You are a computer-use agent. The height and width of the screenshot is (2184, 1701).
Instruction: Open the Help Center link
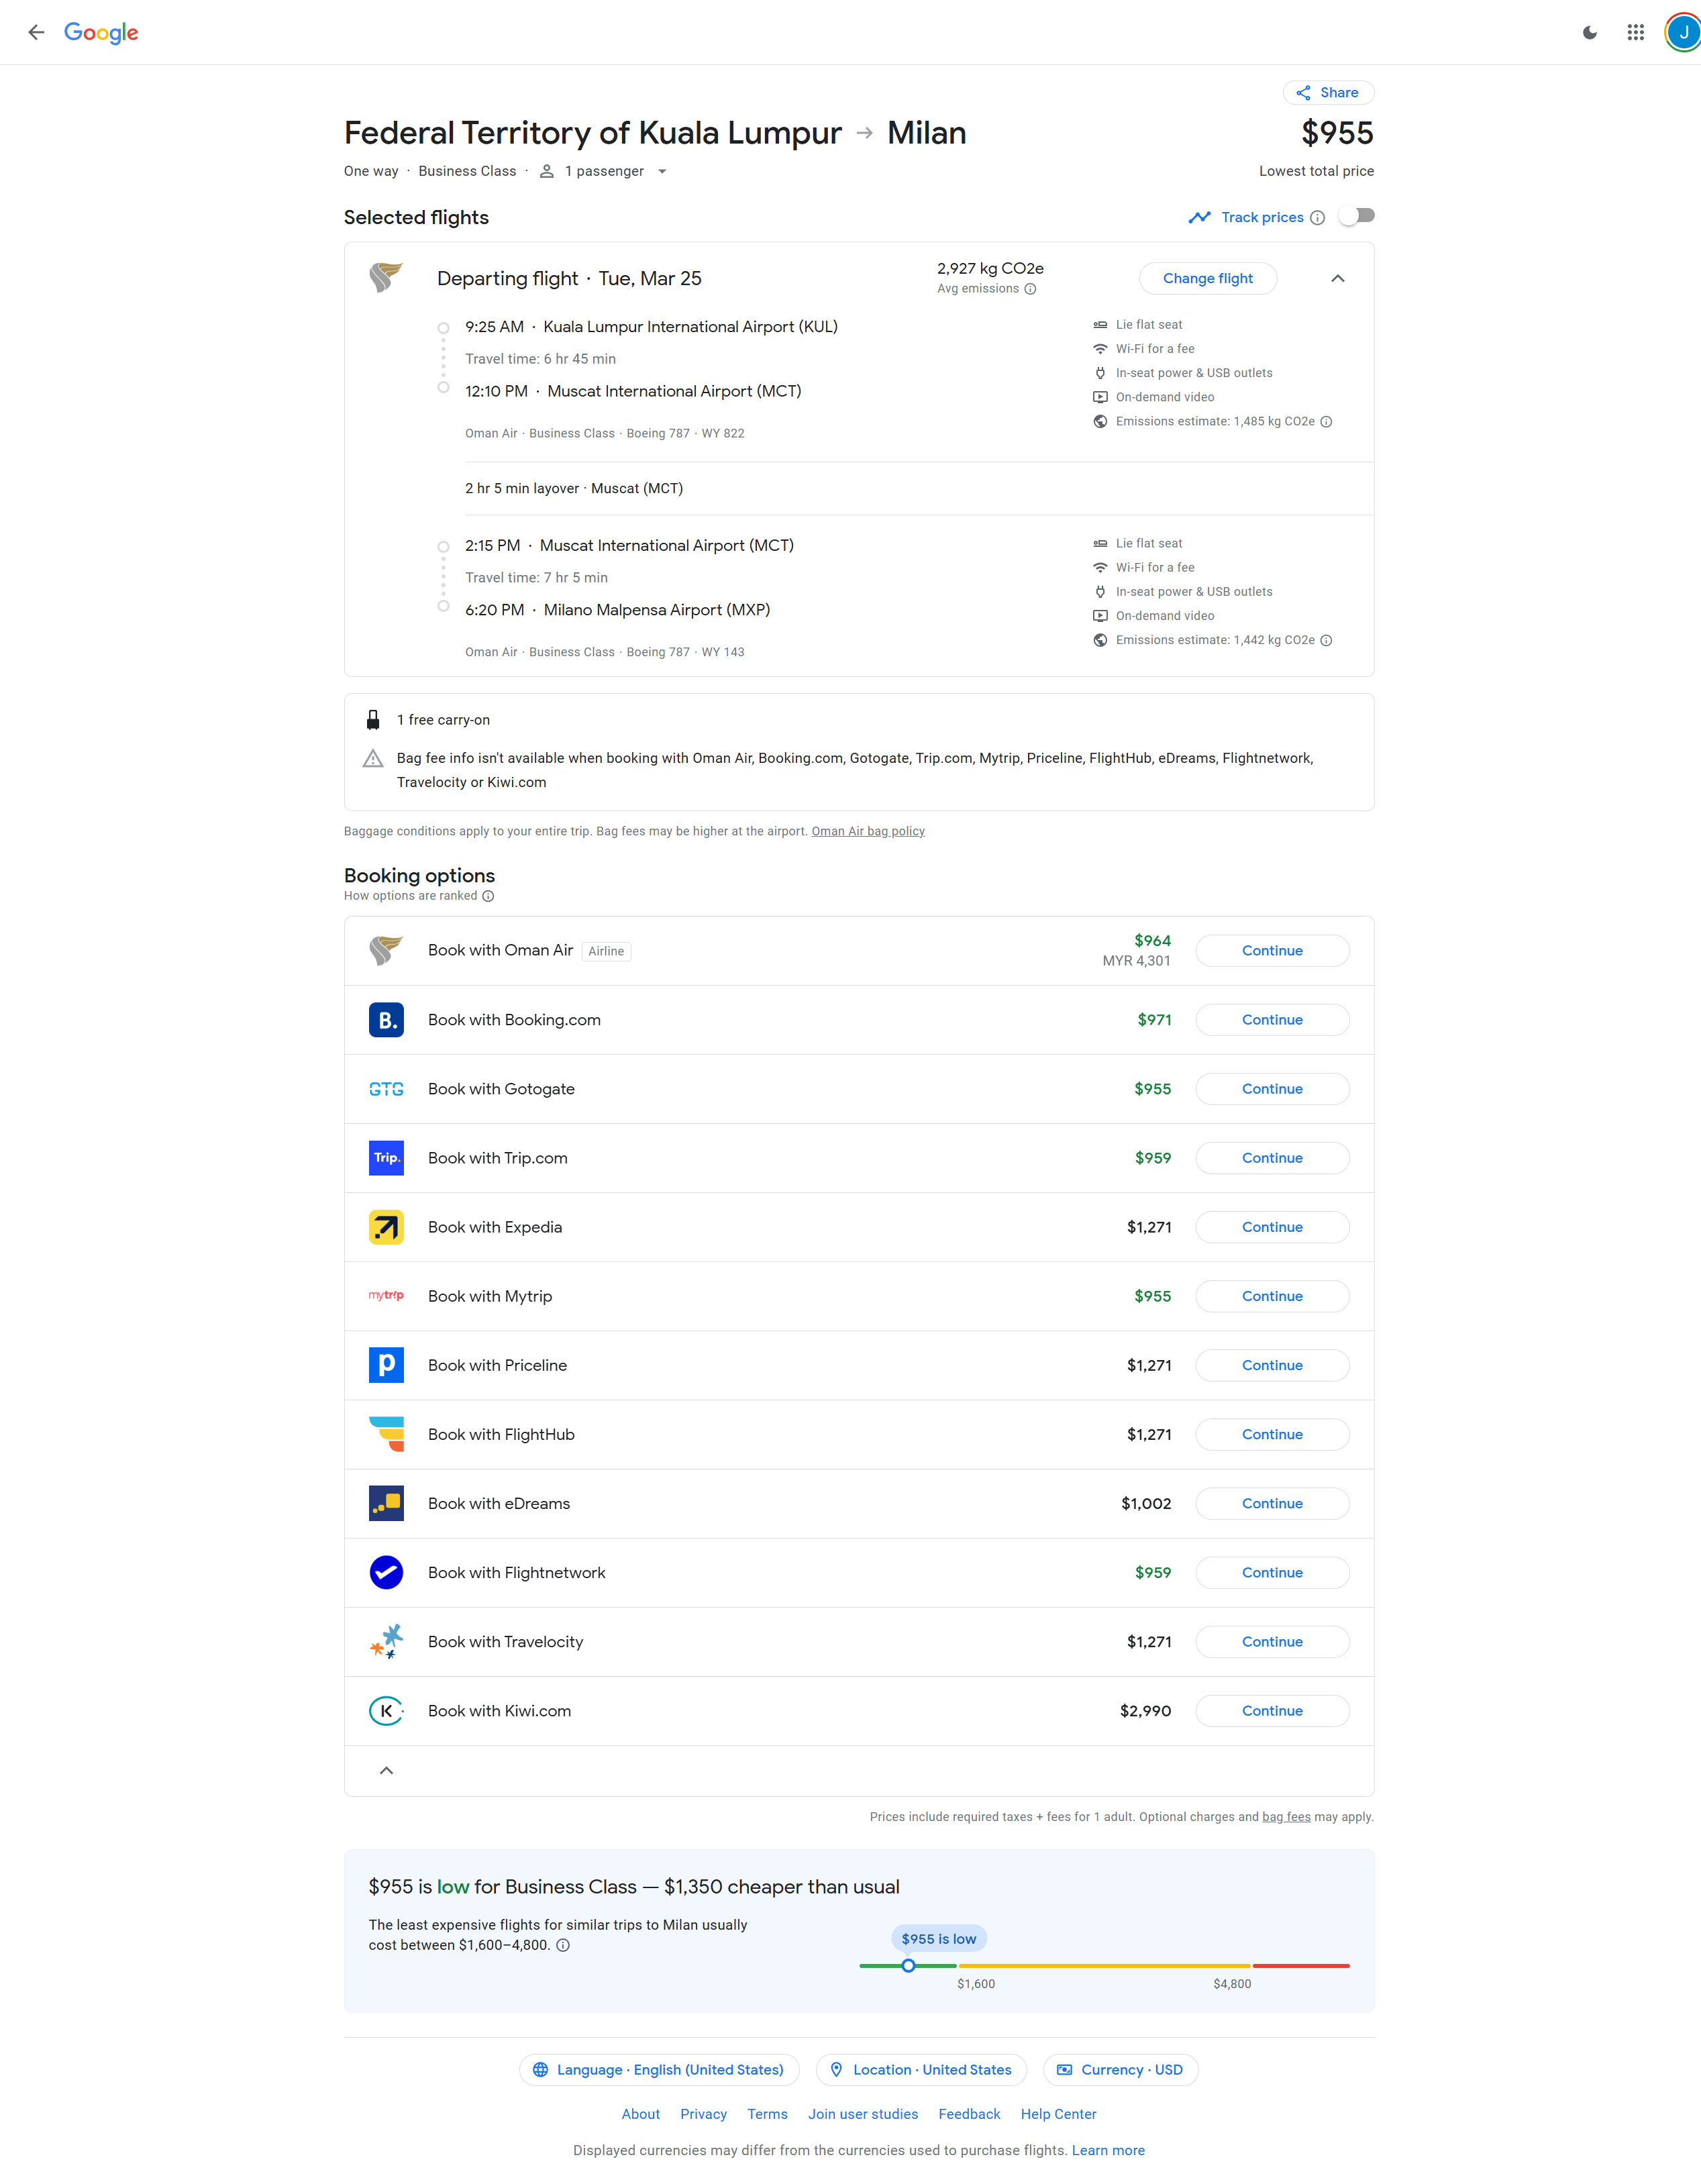click(1058, 2114)
